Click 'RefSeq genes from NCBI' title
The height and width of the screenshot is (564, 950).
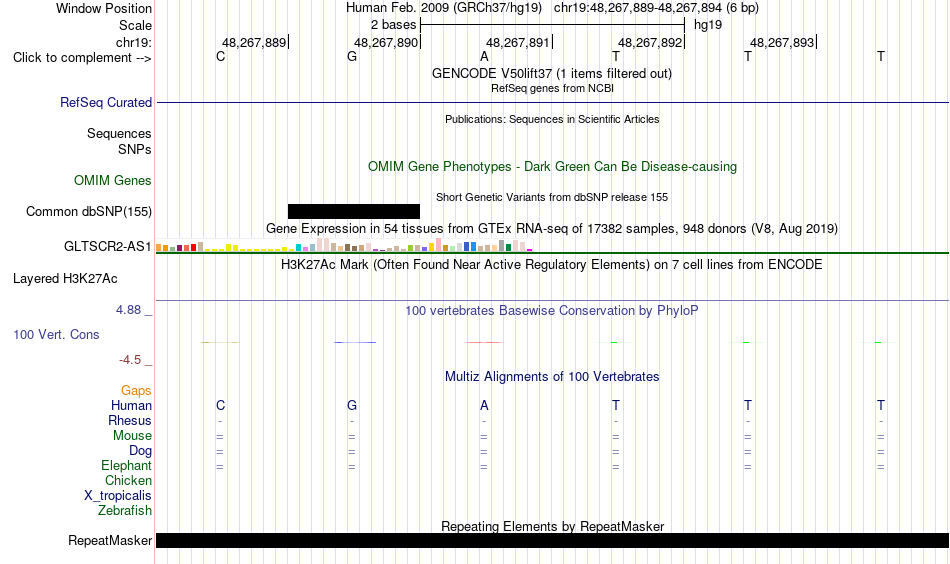click(x=552, y=88)
